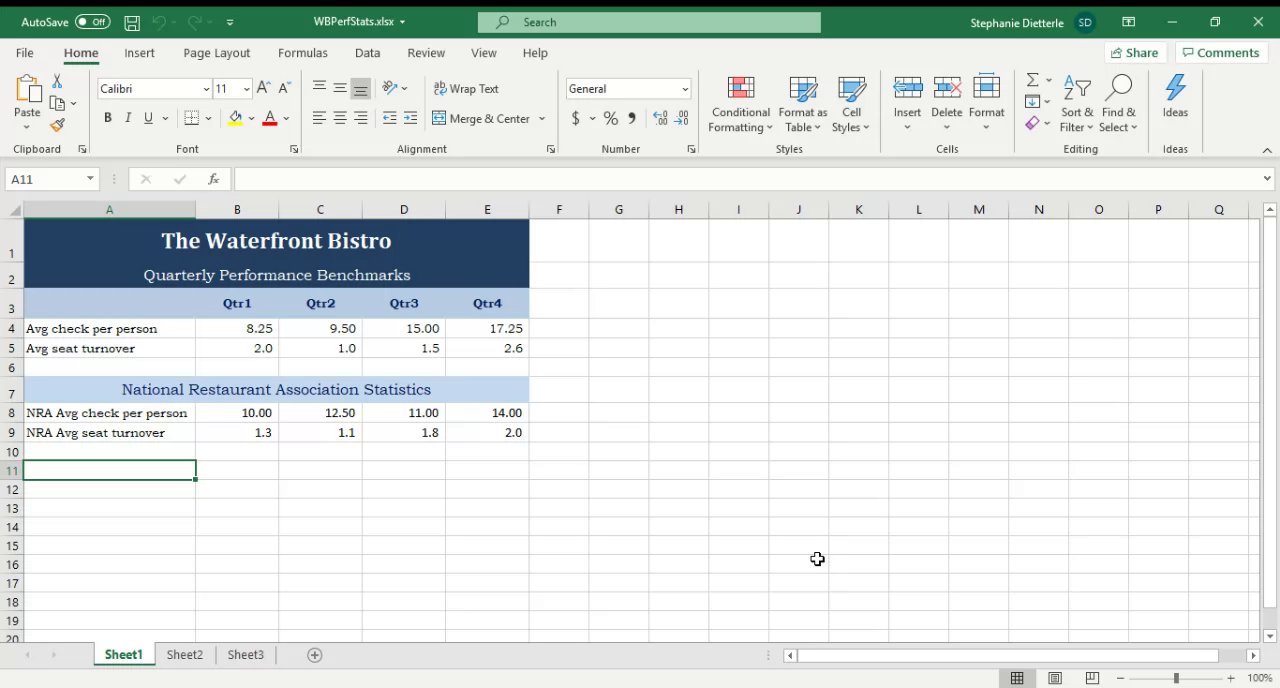Open Sort & Filter menu
Image resolution: width=1280 pixels, height=688 pixels.
tap(1077, 104)
